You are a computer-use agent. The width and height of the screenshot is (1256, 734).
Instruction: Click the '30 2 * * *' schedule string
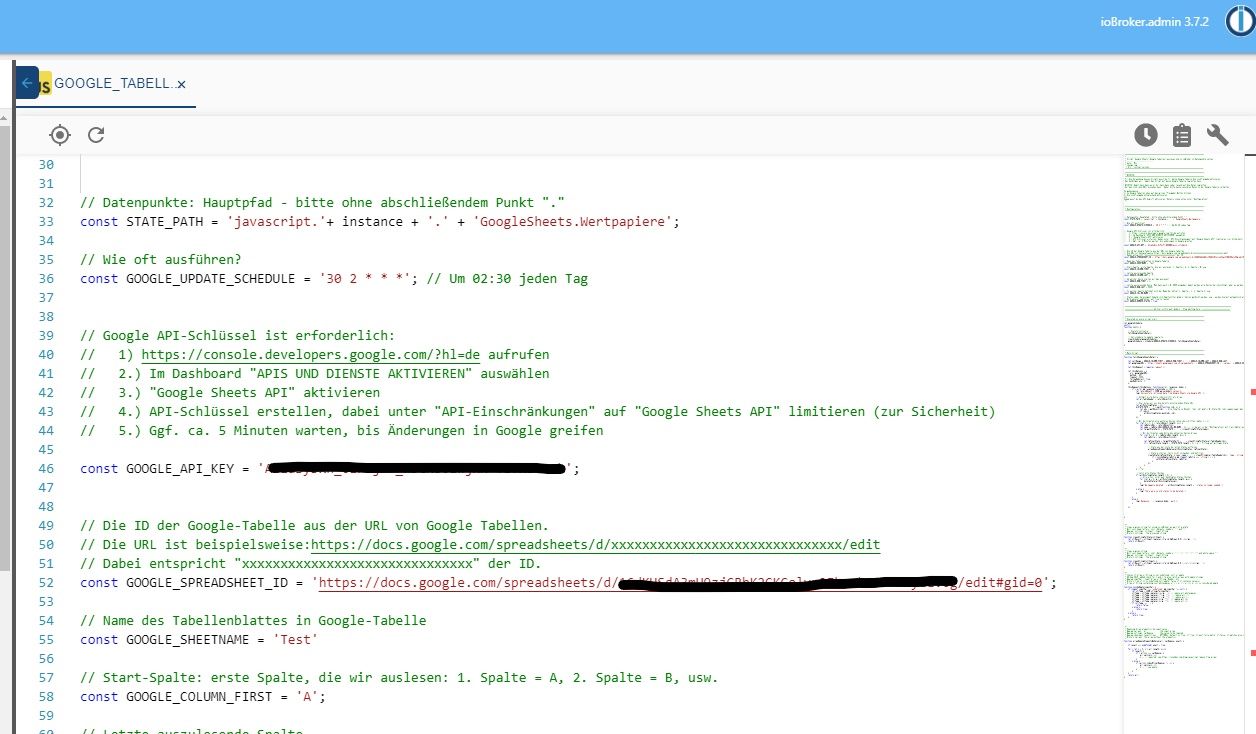(365, 278)
